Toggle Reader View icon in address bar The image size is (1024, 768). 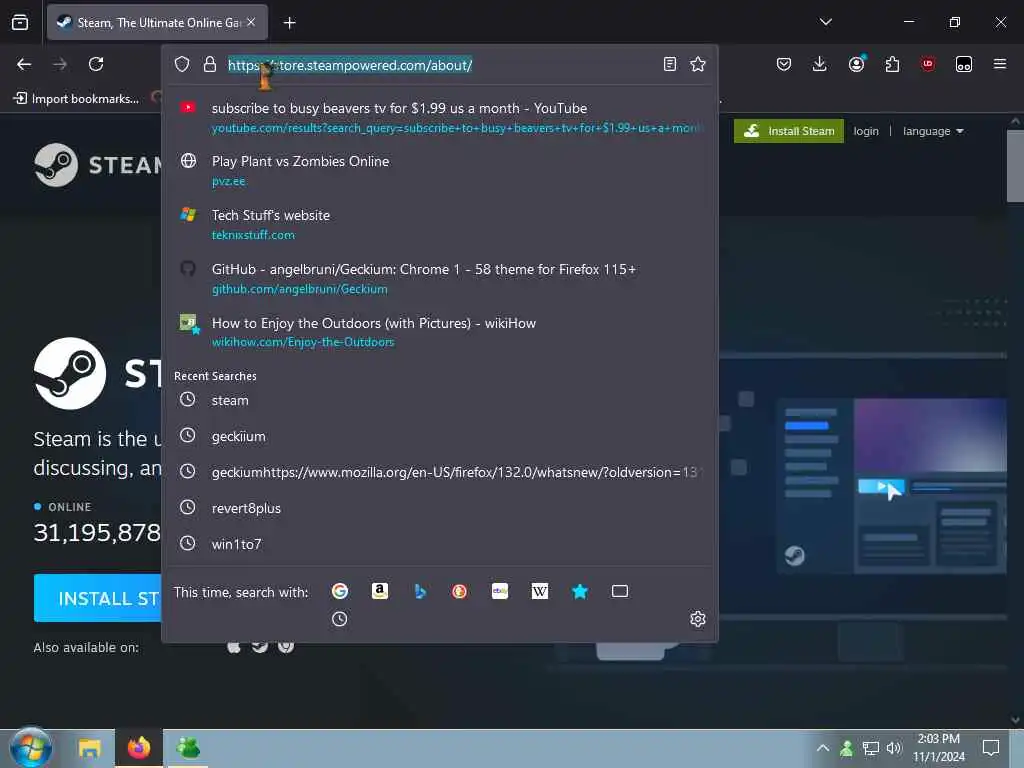tap(669, 64)
